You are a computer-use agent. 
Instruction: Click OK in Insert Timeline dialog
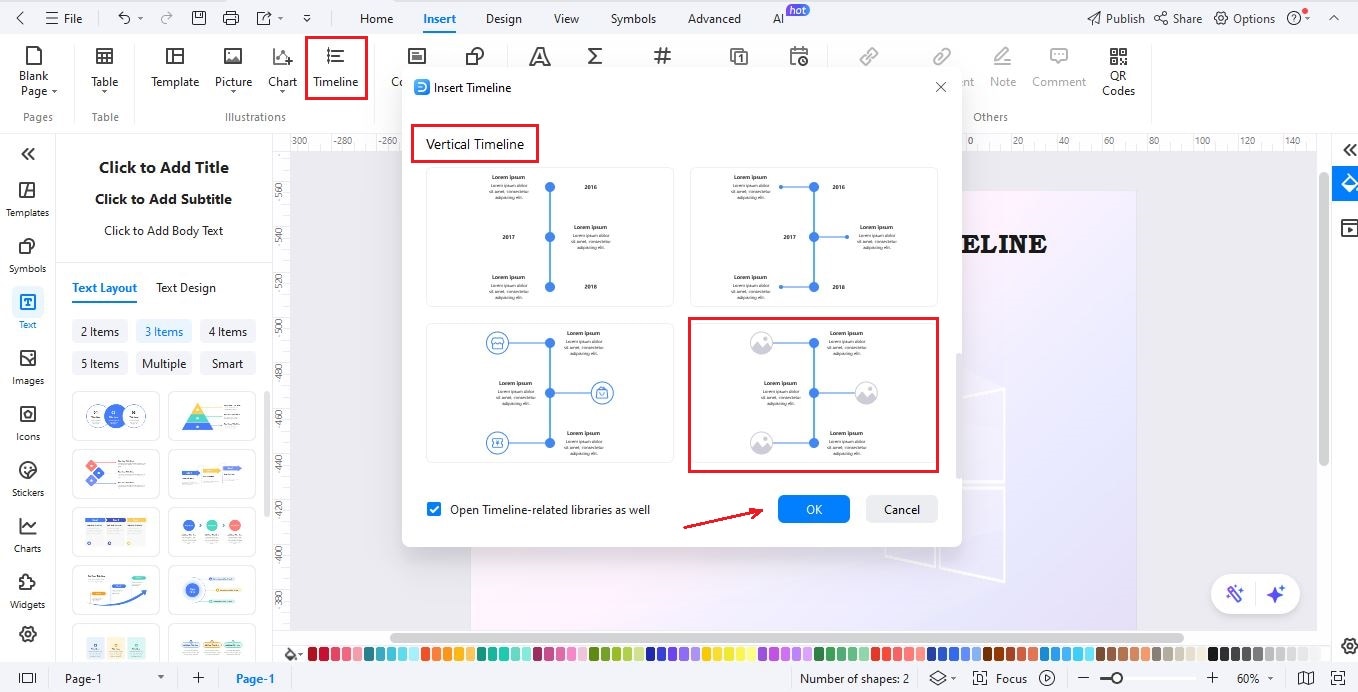[814, 509]
